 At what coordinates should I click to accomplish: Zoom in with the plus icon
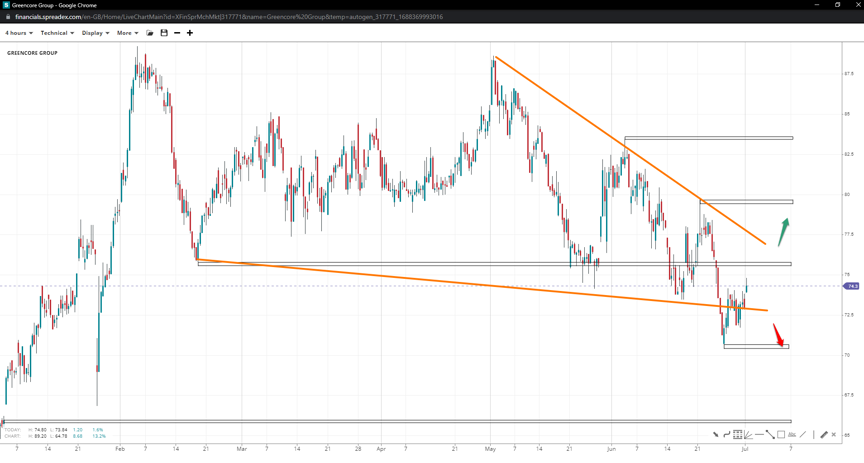tap(190, 33)
